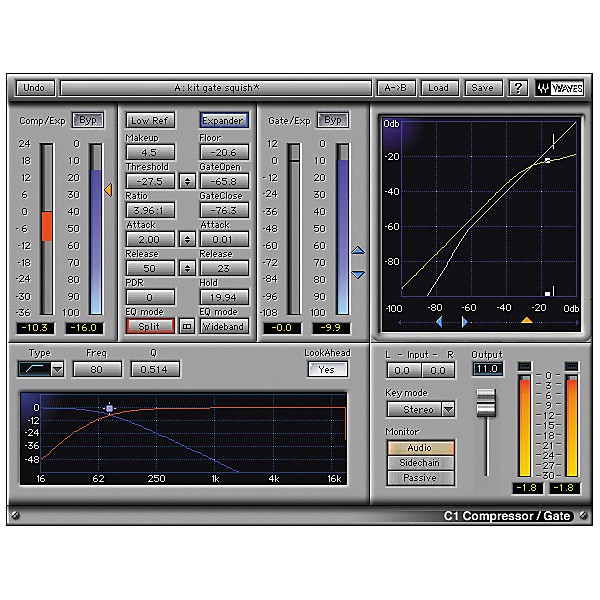The width and height of the screenshot is (600, 600).
Task: Select filter Q value 0.514
Action: (155, 369)
